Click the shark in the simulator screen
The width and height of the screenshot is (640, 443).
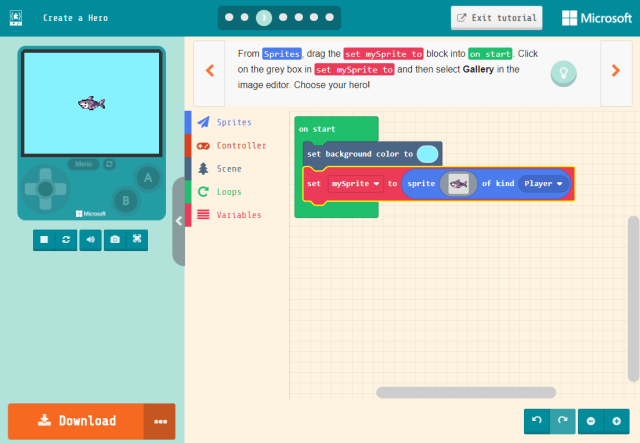pyautogui.click(x=92, y=103)
